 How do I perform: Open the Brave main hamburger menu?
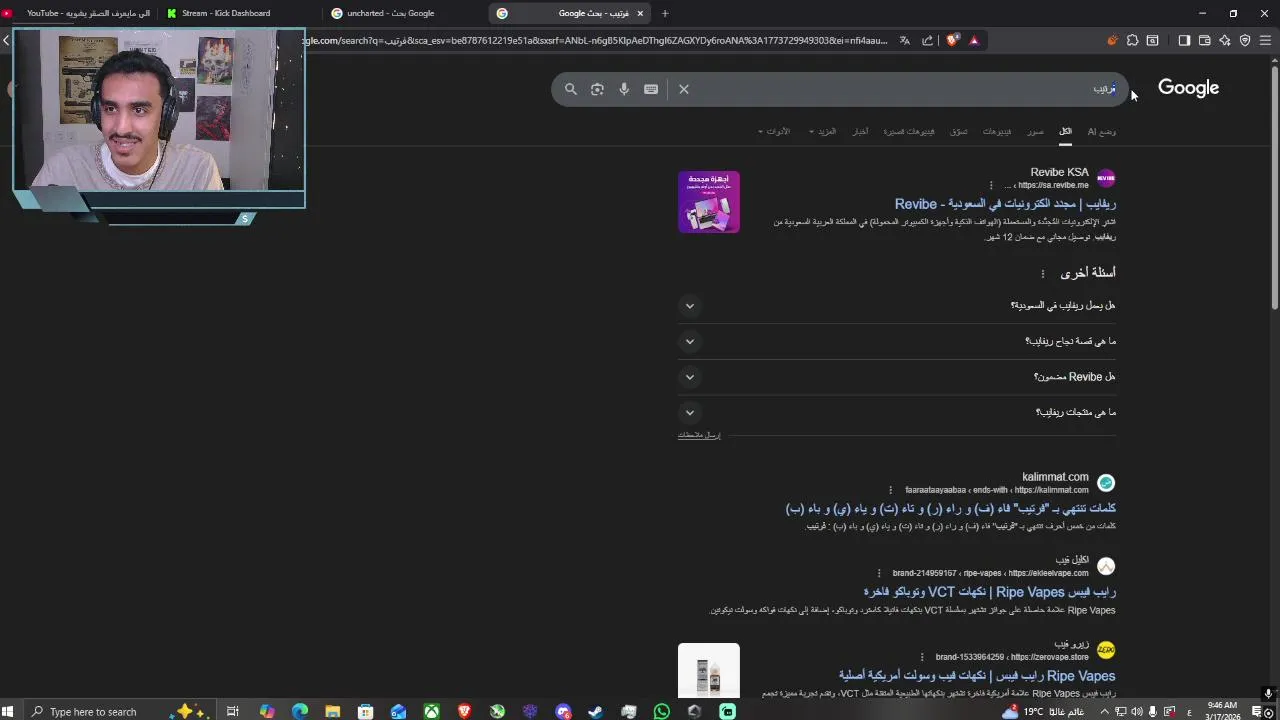coord(1265,40)
